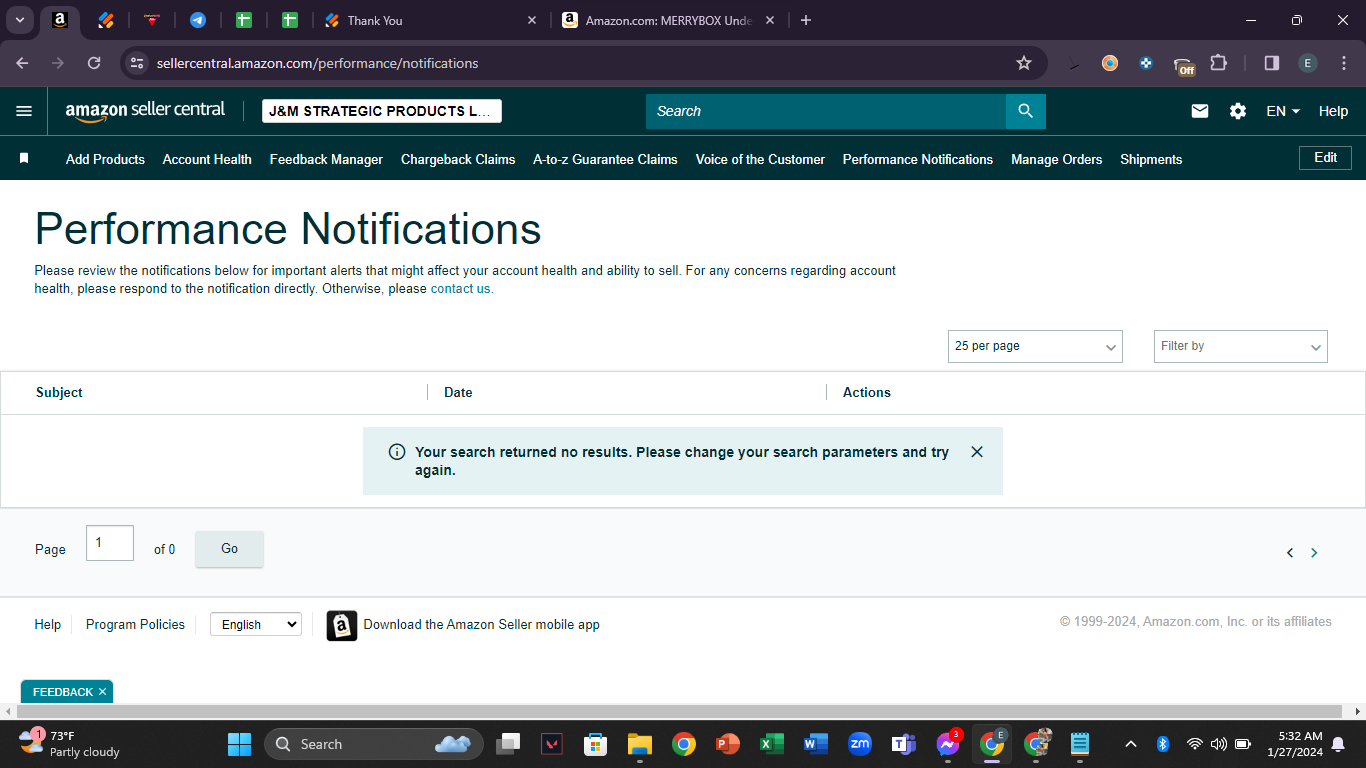Open the browser extensions puzzle icon
Image resolution: width=1366 pixels, height=768 pixels.
point(1218,63)
